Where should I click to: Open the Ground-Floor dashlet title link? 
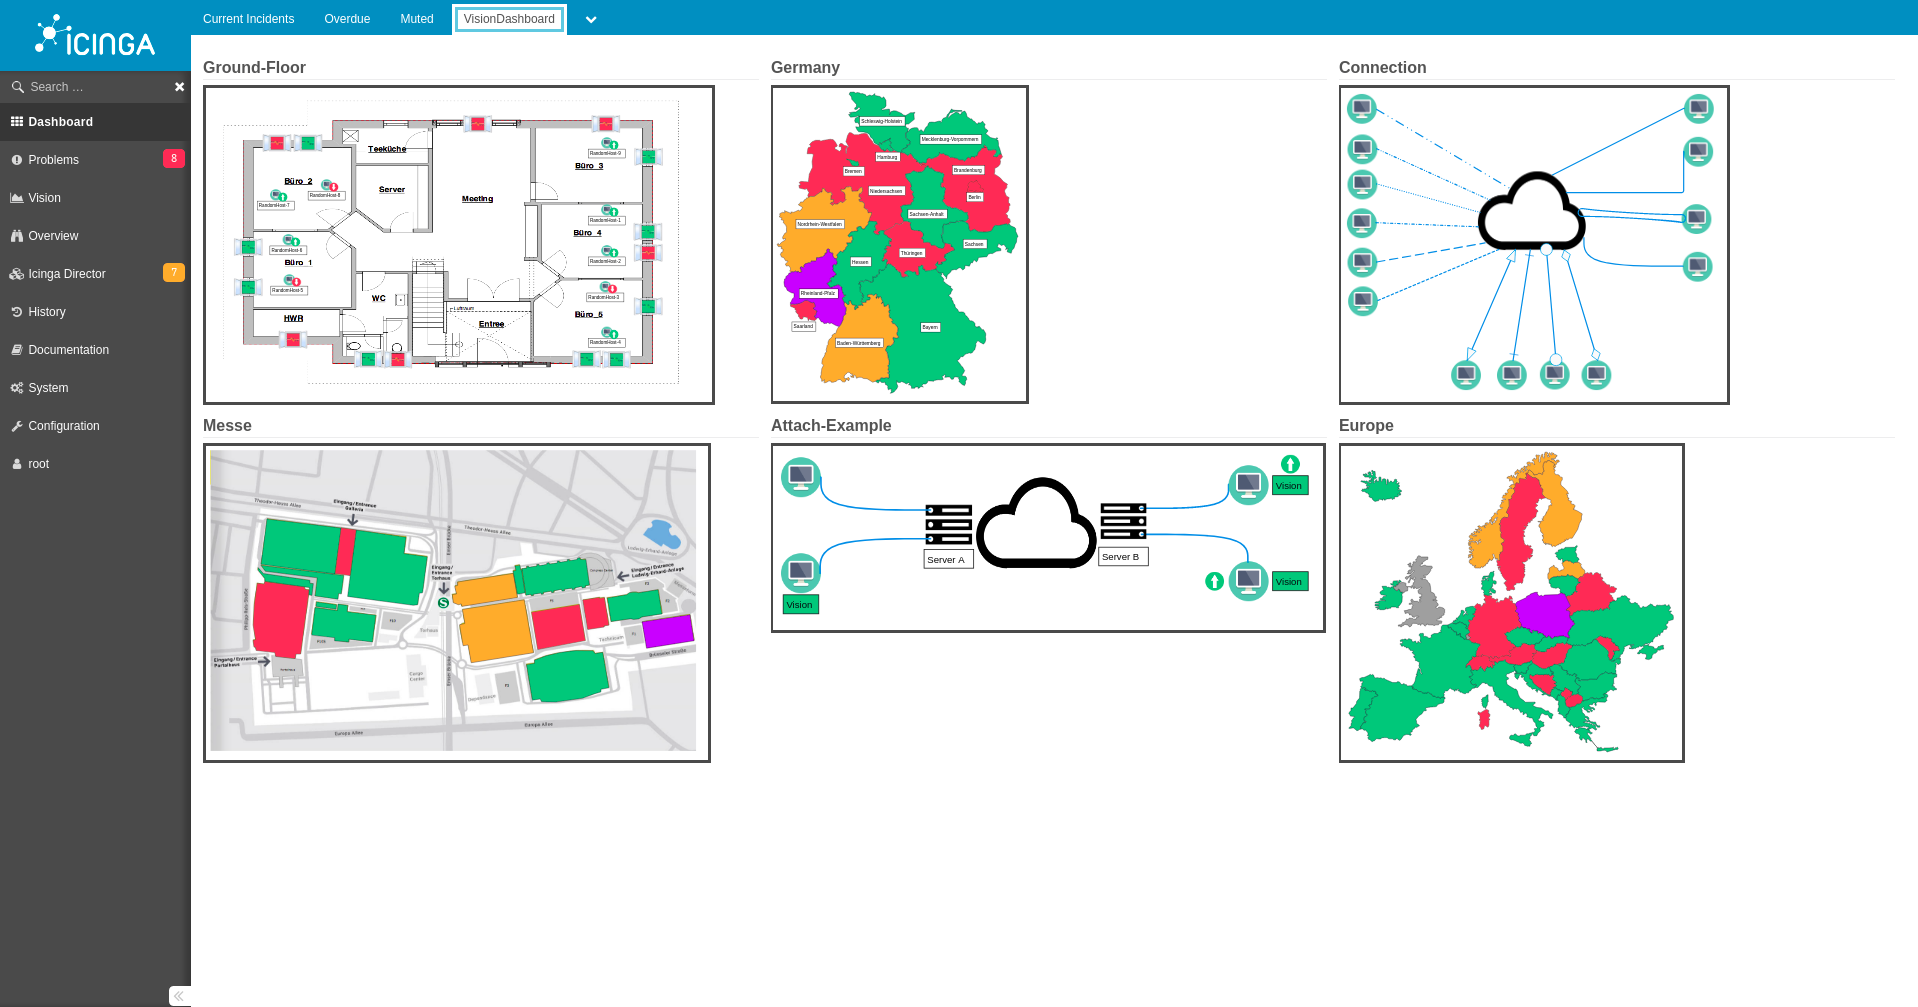click(254, 67)
